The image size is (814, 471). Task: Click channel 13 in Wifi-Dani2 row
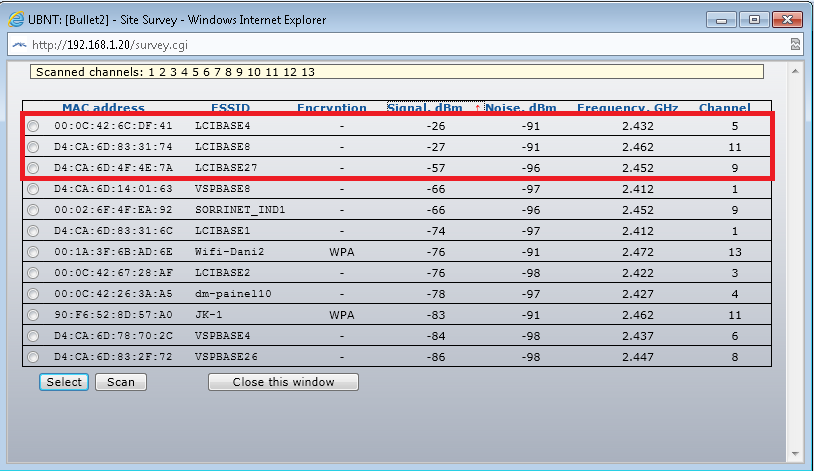(735, 252)
